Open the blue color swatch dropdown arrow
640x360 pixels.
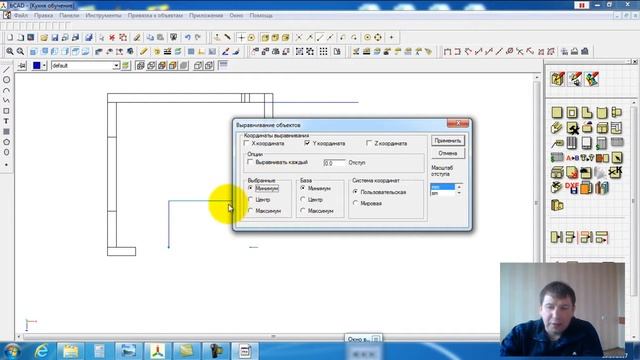[x=44, y=65]
